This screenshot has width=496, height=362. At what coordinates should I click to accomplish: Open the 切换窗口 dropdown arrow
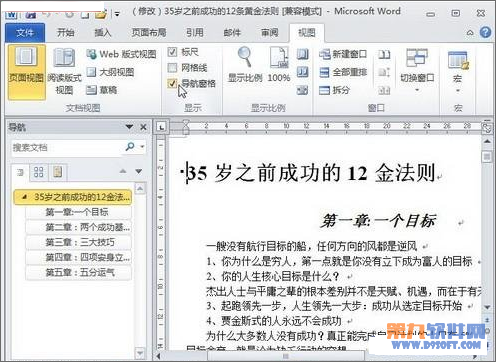coord(417,90)
